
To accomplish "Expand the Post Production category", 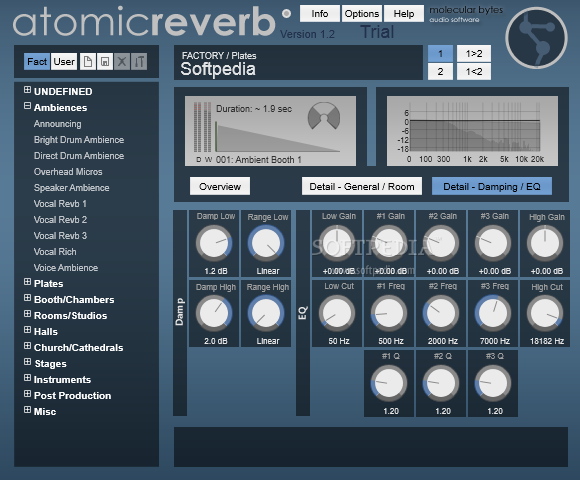I will (27, 394).
